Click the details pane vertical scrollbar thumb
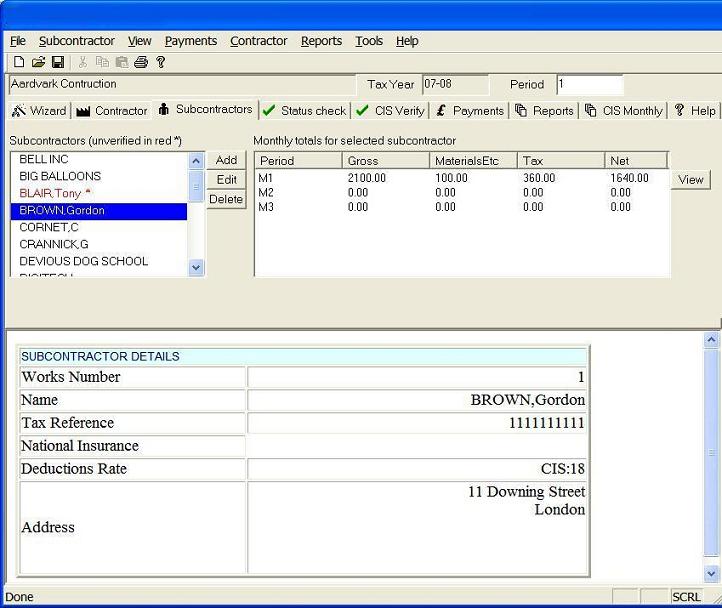Image resolution: width=722 pixels, height=608 pixels. click(x=711, y=452)
